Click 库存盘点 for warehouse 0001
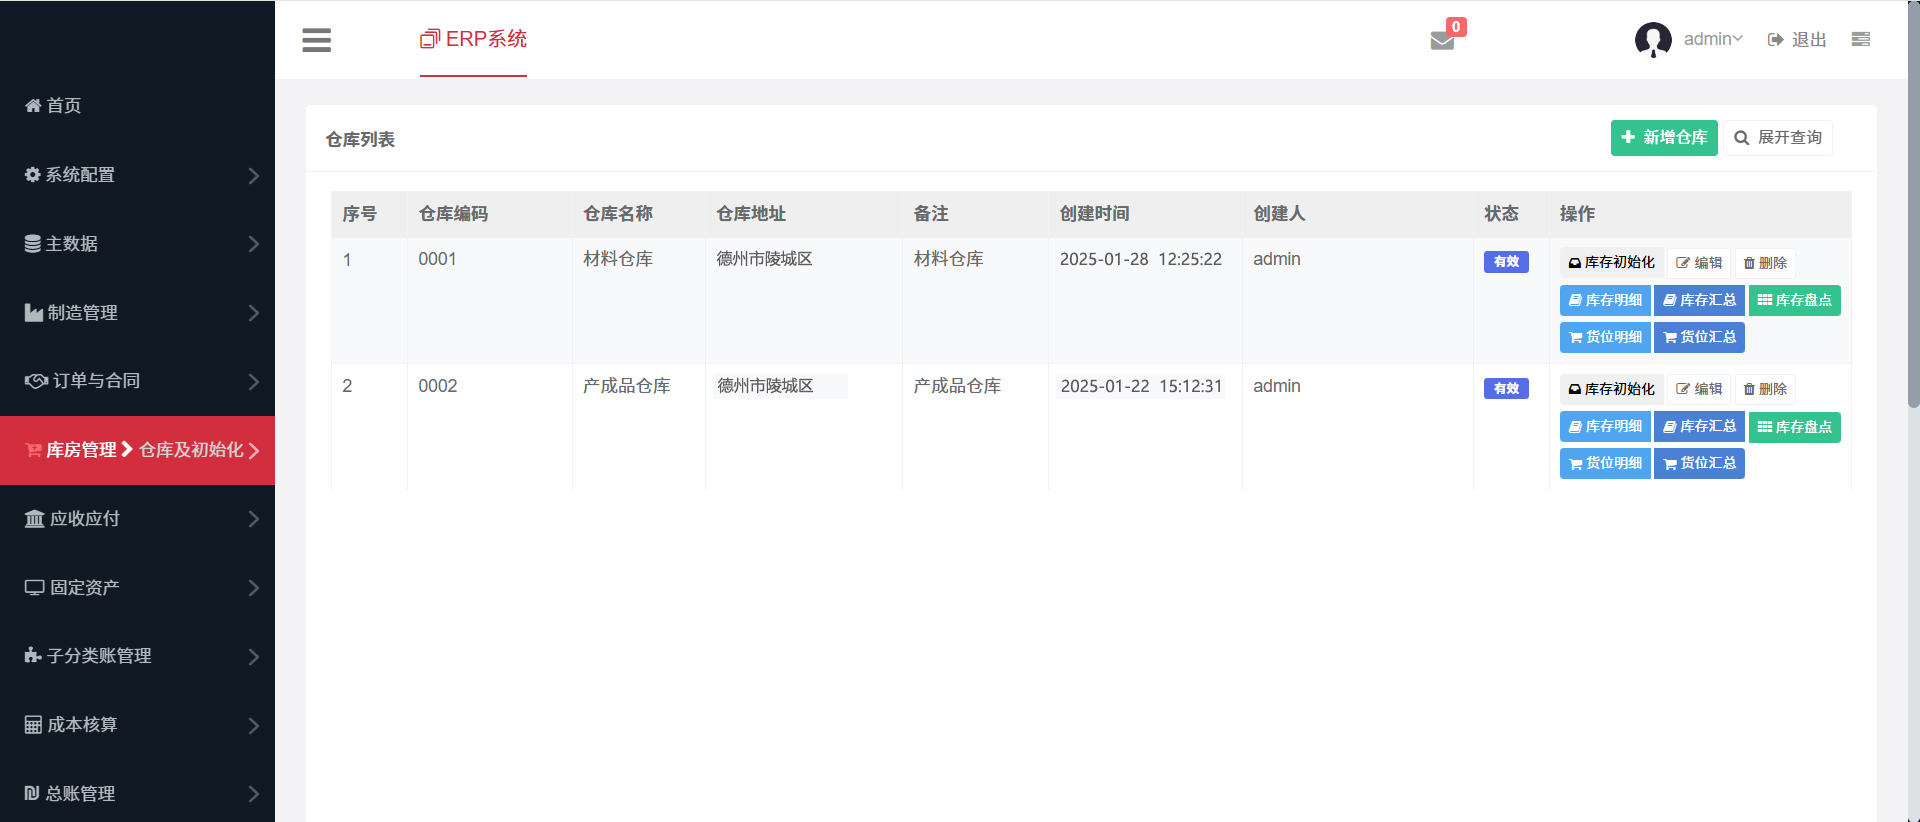 point(1794,300)
